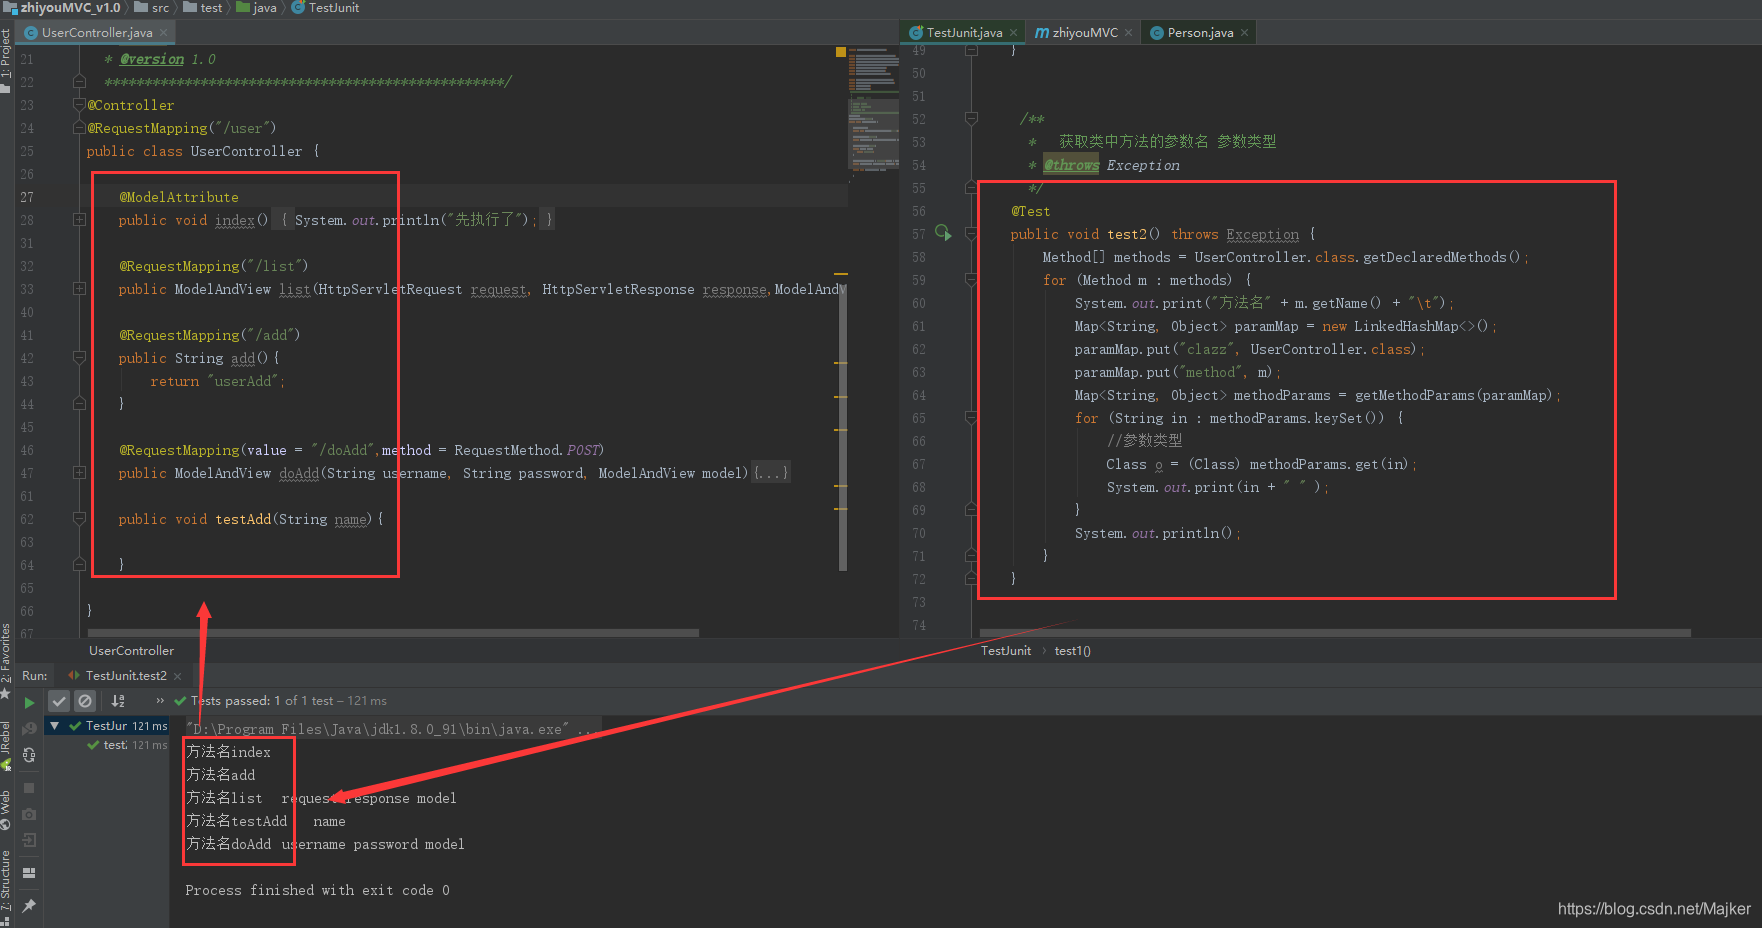Expand folded index() method at line 28
This screenshot has width=1762, height=928.
(x=79, y=220)
